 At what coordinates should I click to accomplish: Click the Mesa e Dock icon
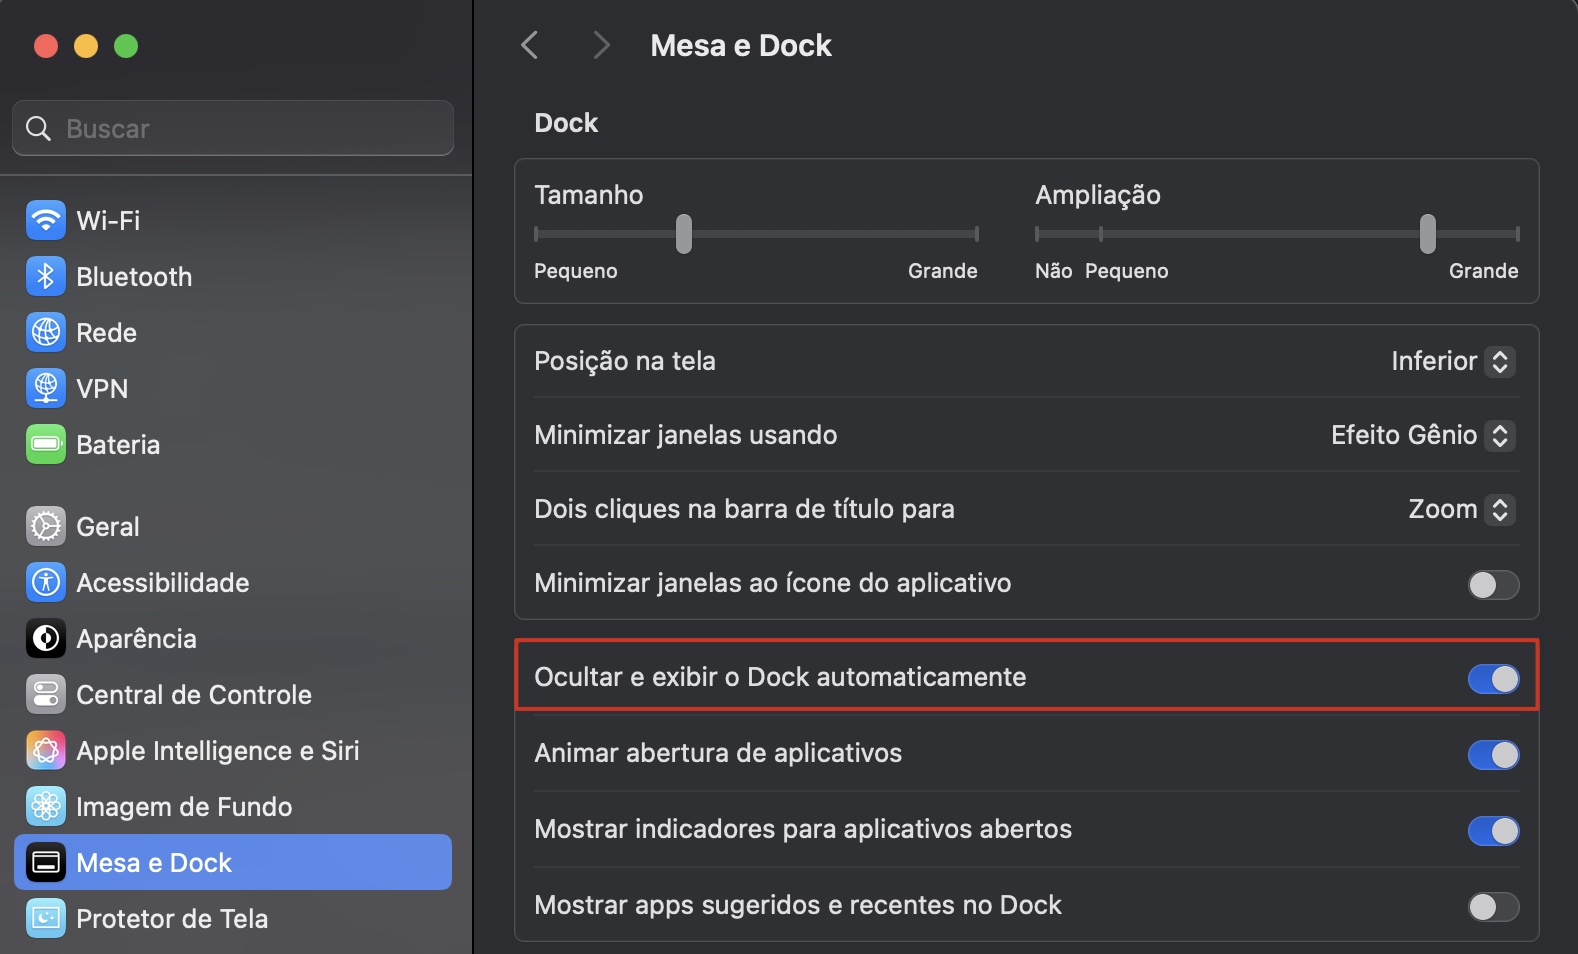[x=46, y=862]
